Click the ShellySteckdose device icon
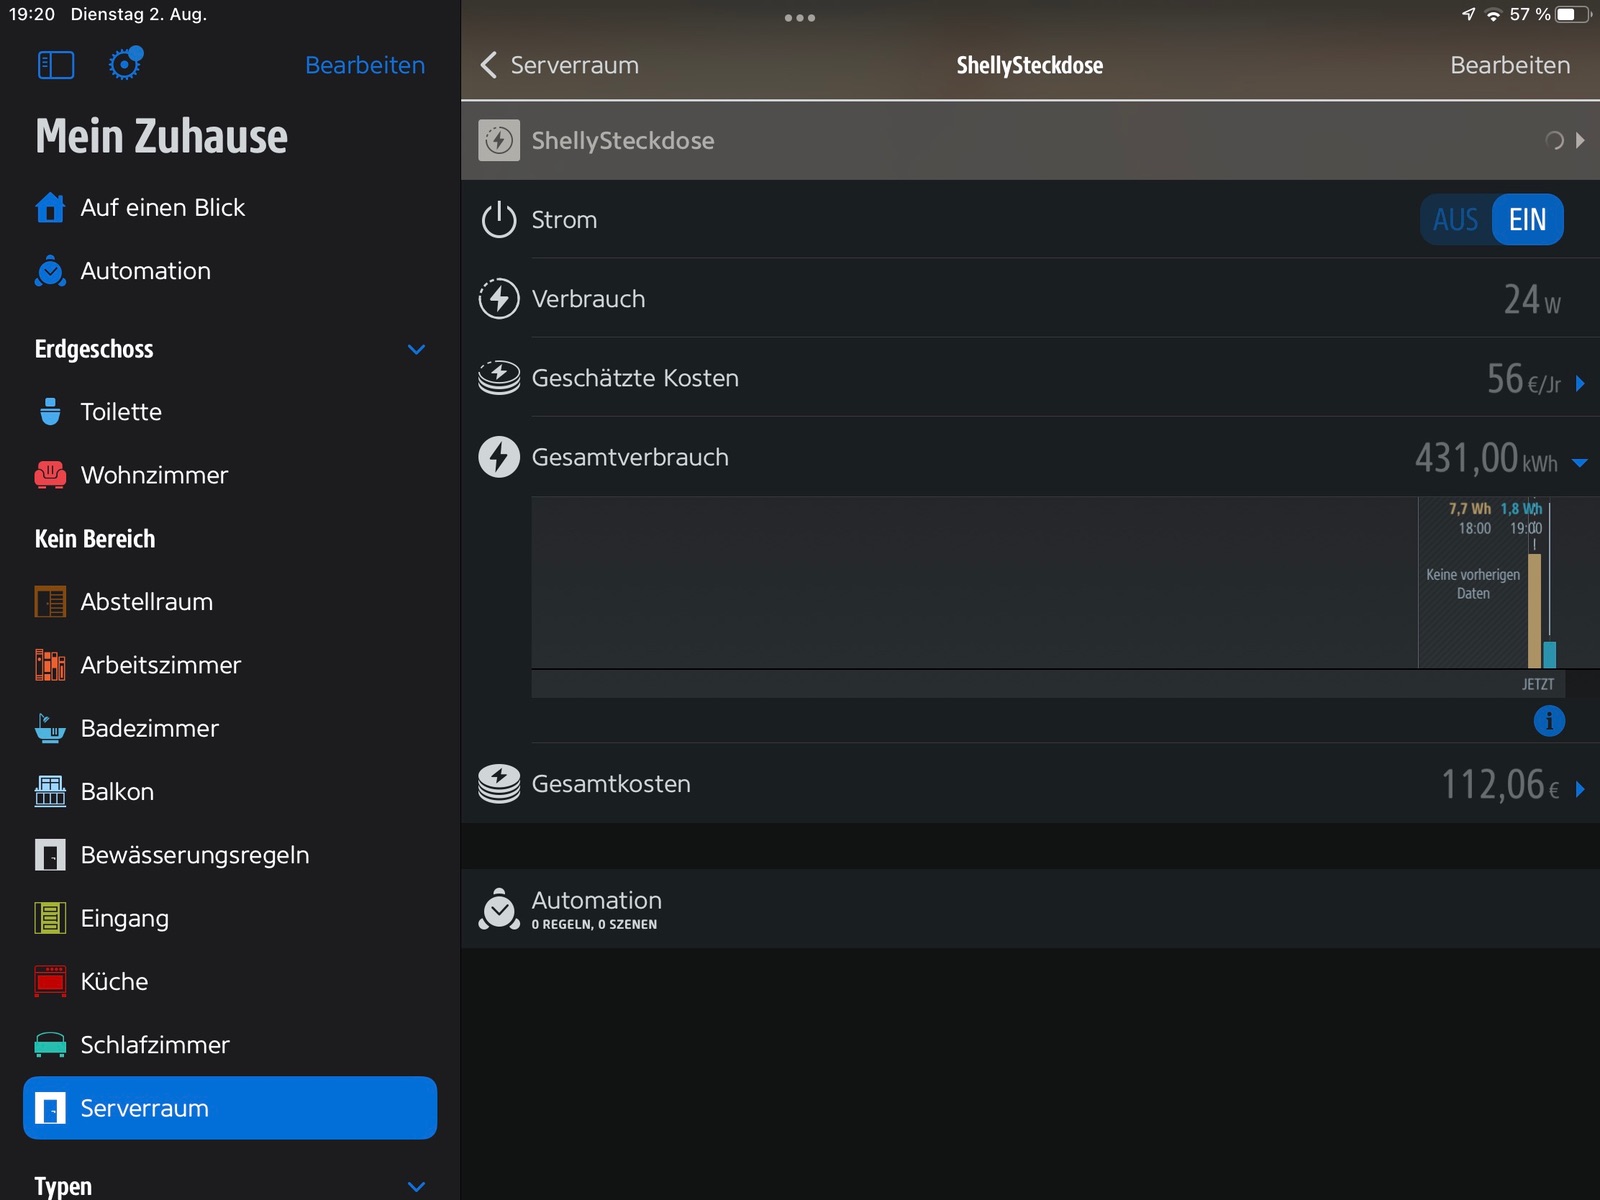The height and width of the screenshot is (1200, 1600). (x=499, y=141)
